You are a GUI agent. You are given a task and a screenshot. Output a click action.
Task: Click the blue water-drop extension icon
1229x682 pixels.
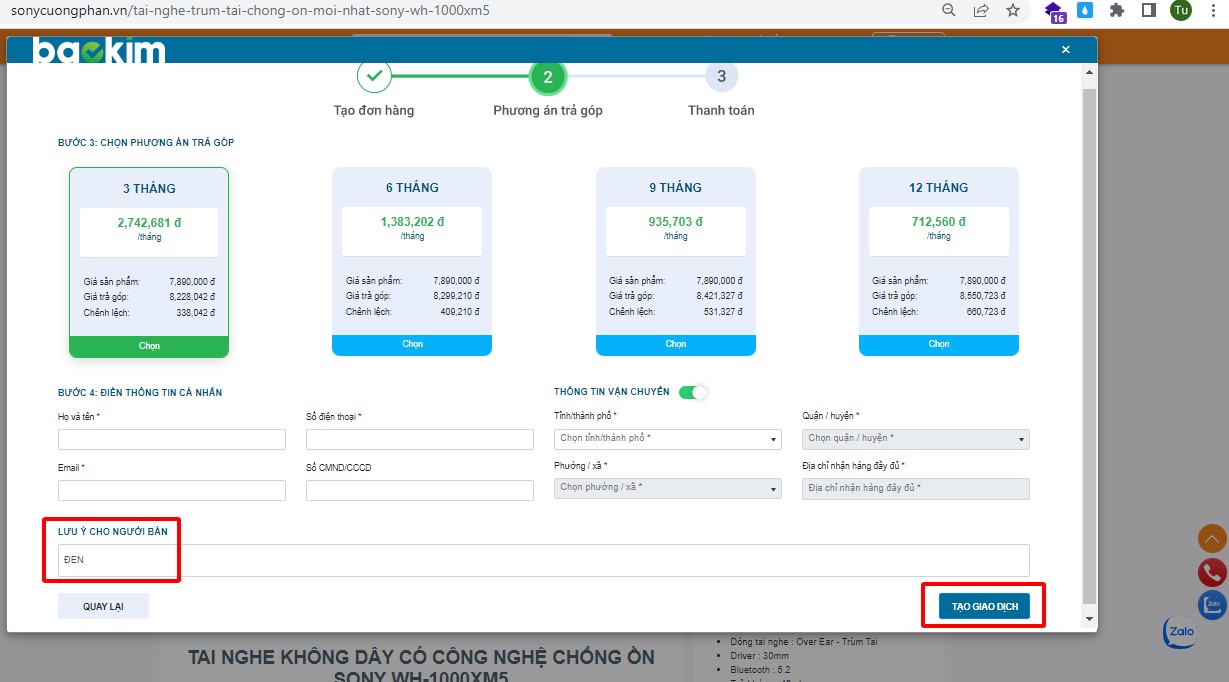[1086, 11]
